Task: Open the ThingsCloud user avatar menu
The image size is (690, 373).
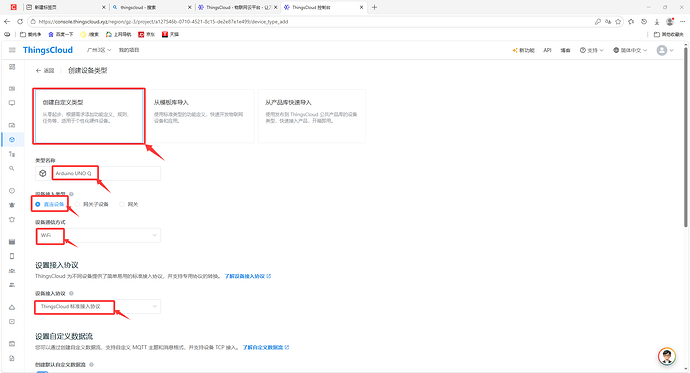Action: click(x=665, y=50)
